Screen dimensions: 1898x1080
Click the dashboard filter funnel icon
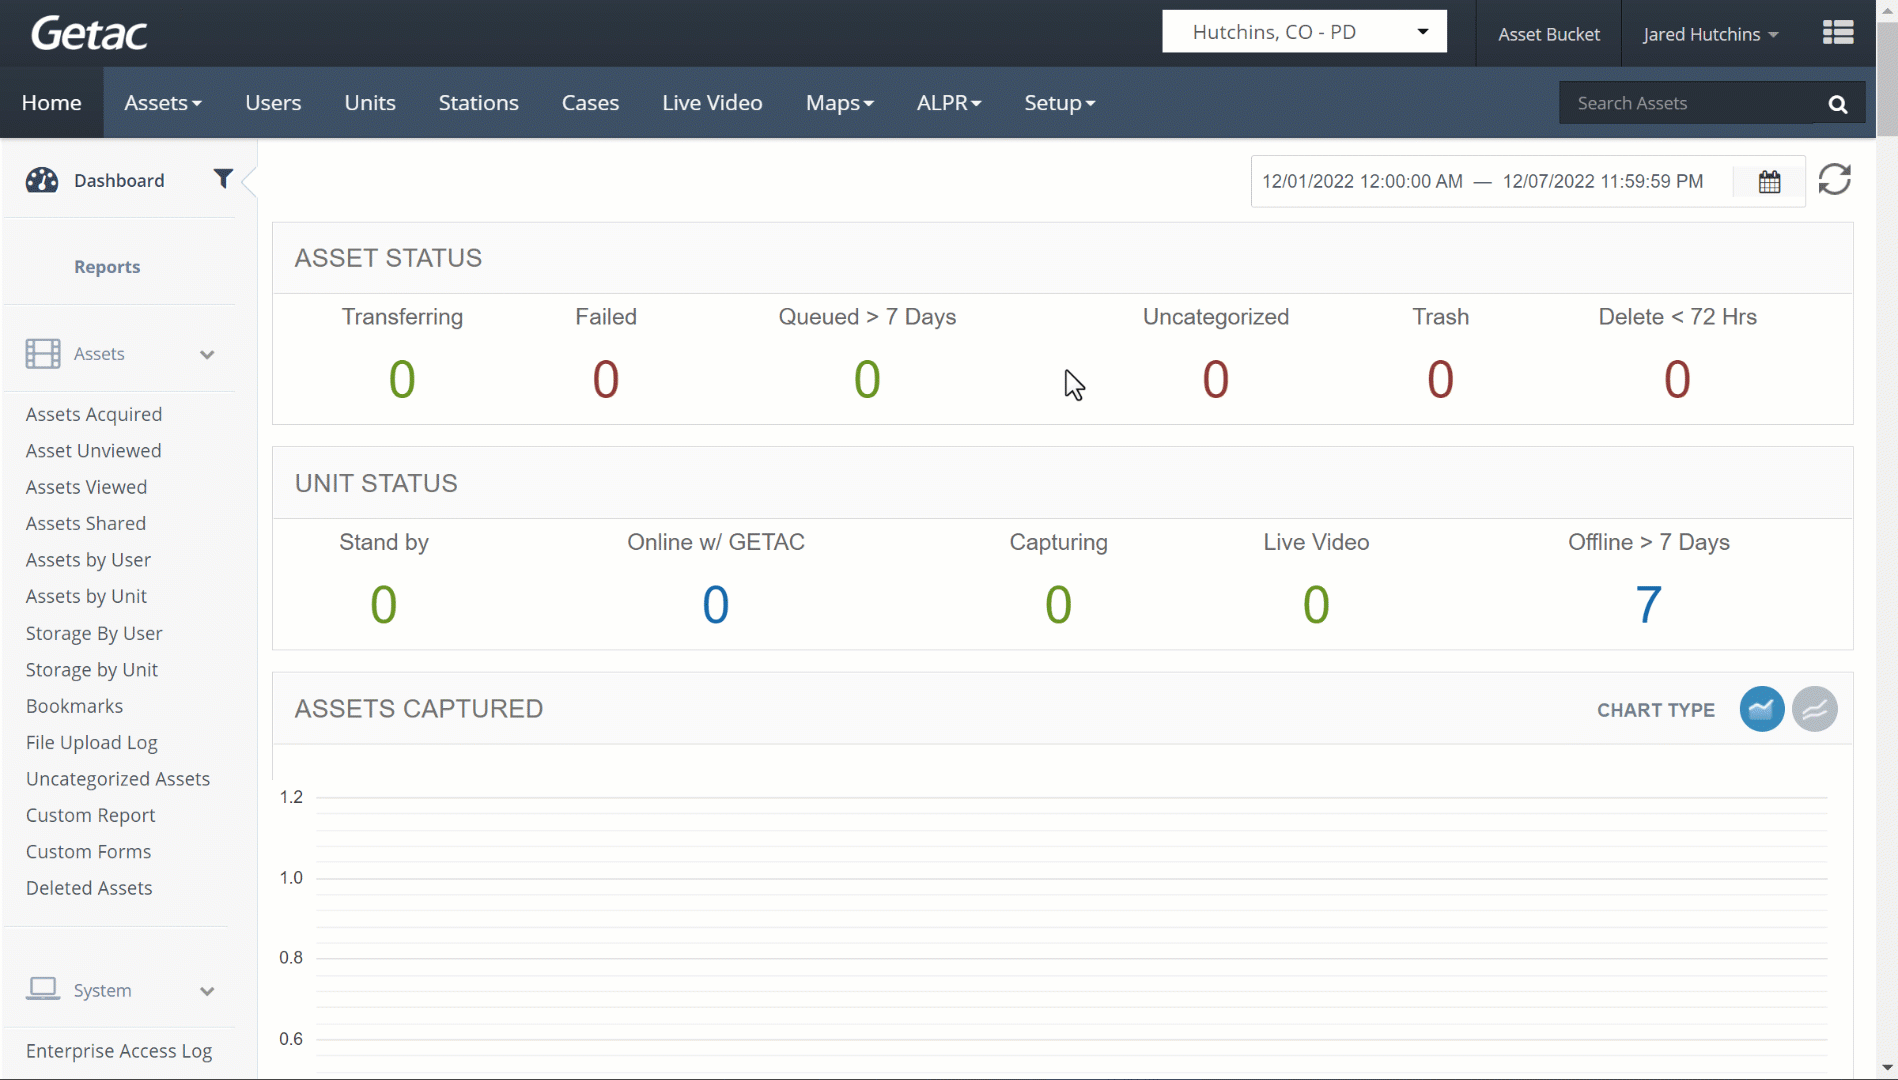(x=223, y=179)
